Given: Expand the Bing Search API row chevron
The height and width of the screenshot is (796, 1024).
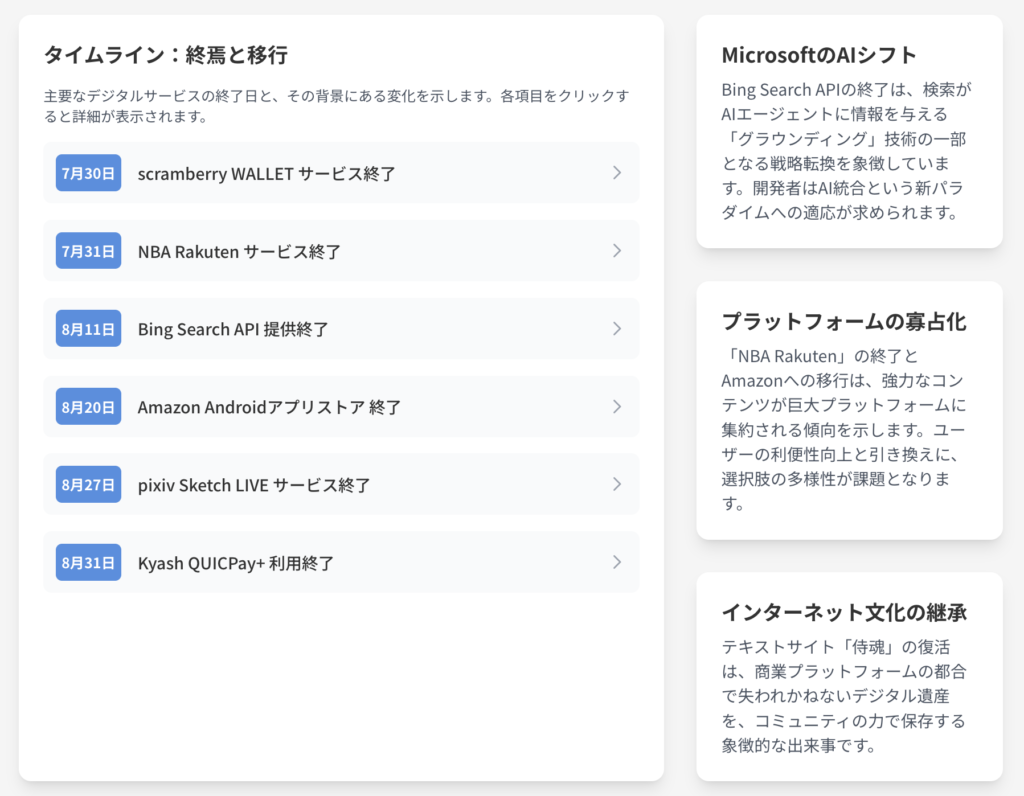Looking at the screenshot, I should coord(616,328).
